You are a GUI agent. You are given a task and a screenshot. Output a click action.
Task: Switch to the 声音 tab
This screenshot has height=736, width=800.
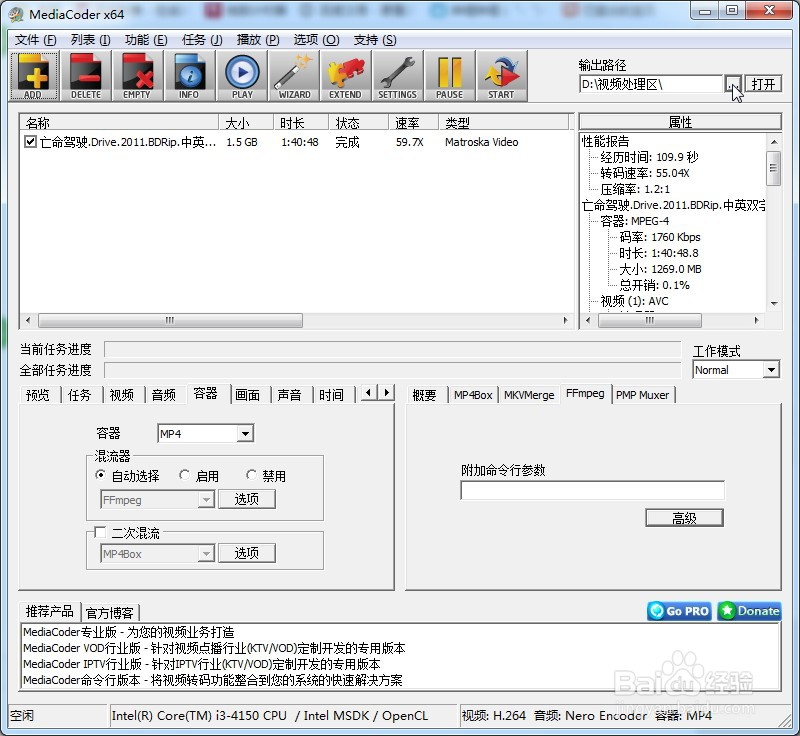[x=289, y=395]
